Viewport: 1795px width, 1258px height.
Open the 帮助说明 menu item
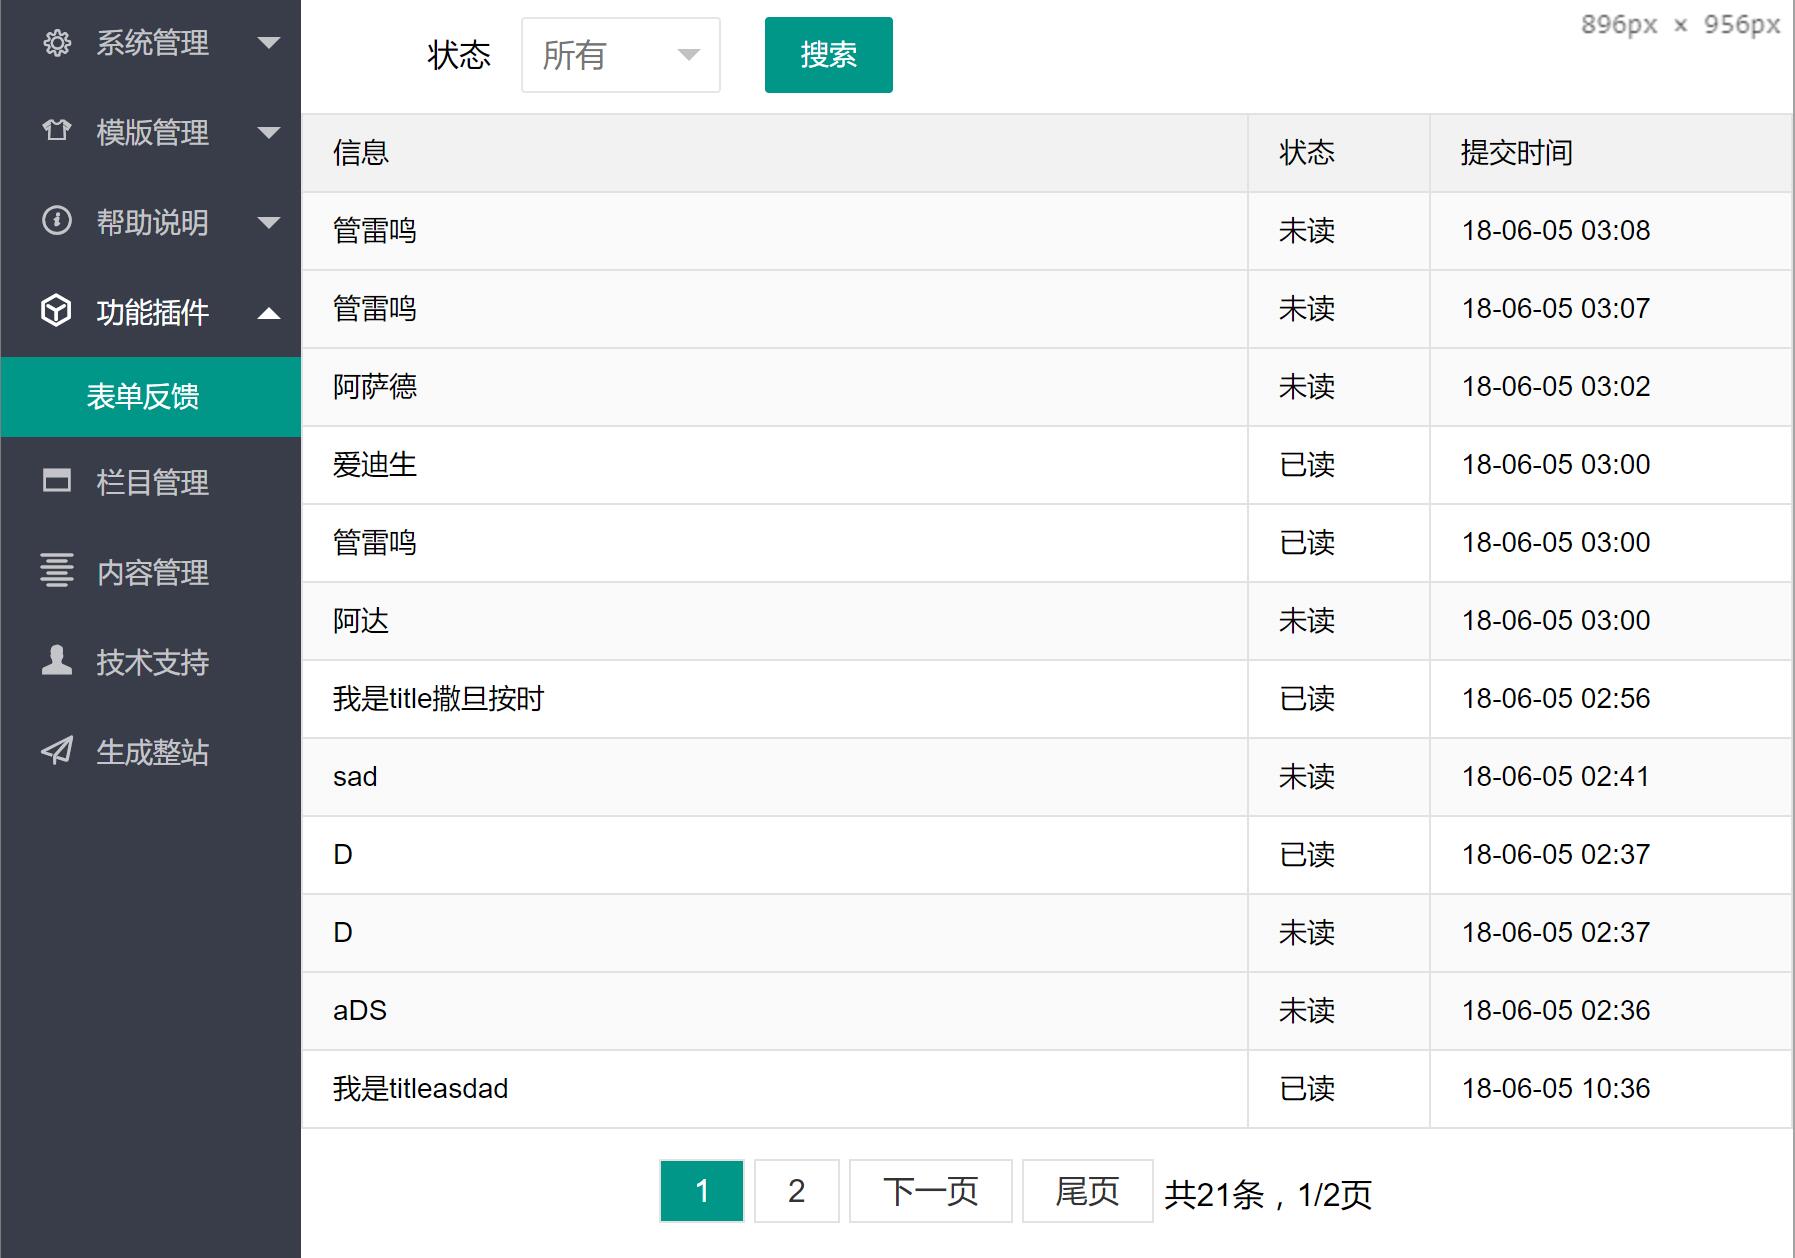151,222
